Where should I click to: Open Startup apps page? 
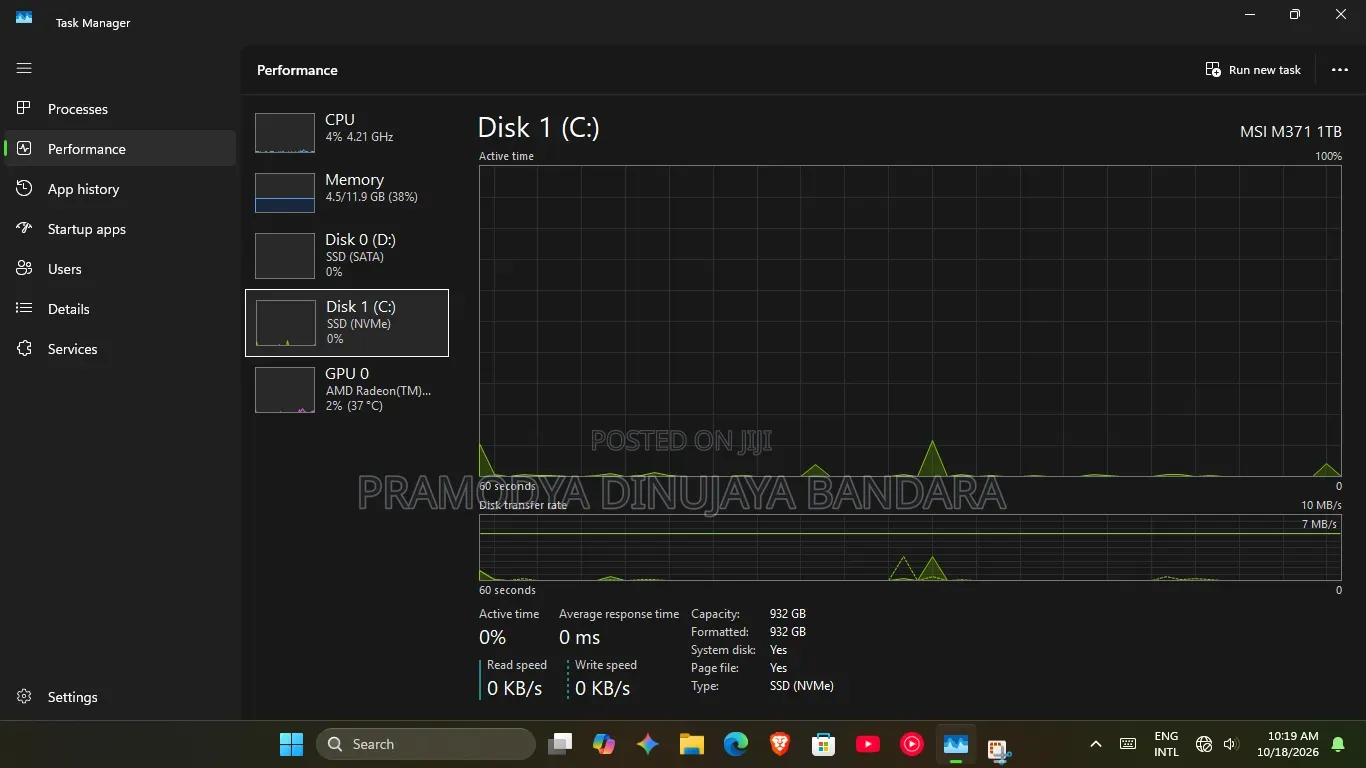coord(120,229)
